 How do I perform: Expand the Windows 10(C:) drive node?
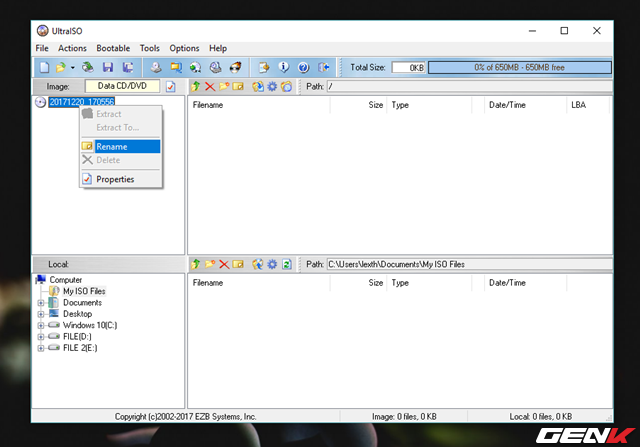coord(41,325)
